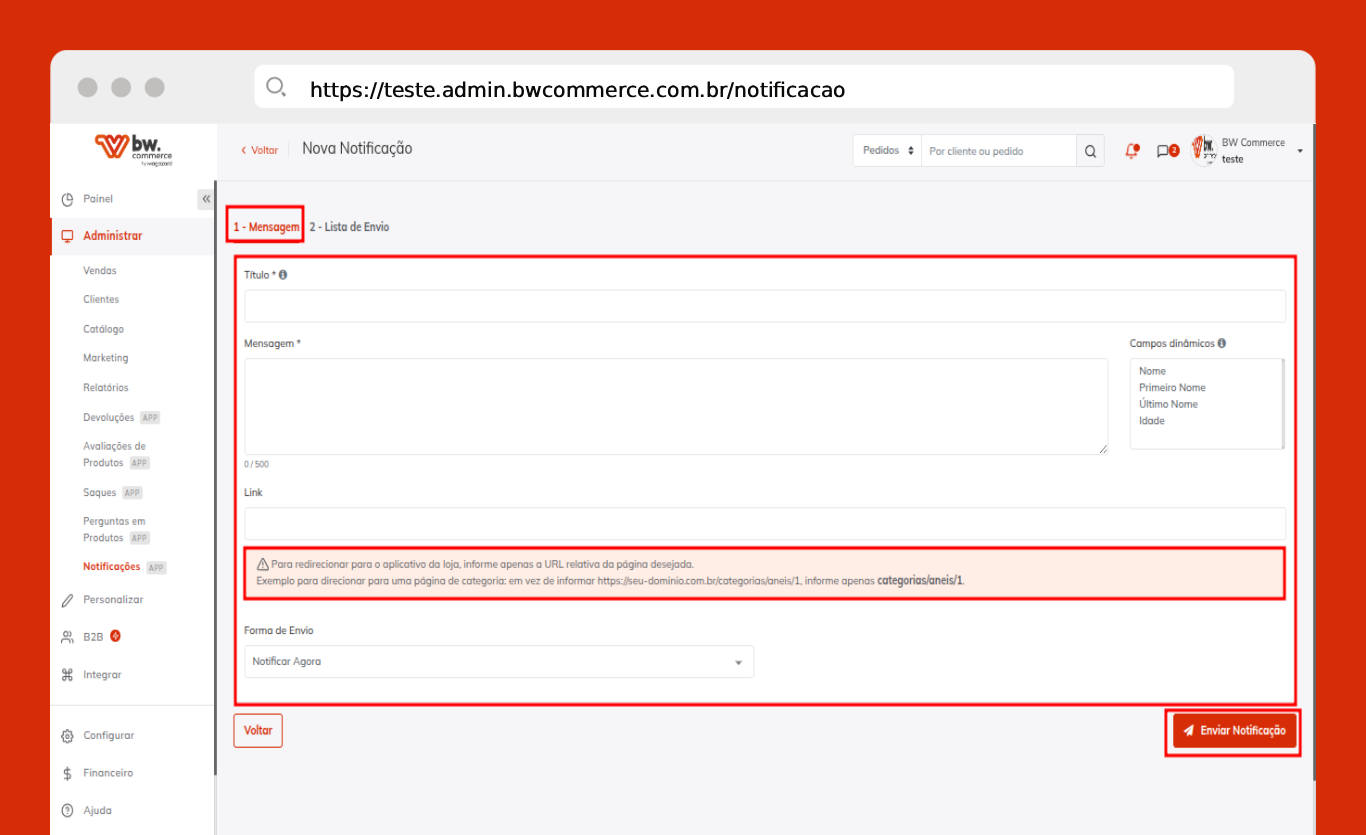Expand the BW Commerce account menu arrow

1300,151
